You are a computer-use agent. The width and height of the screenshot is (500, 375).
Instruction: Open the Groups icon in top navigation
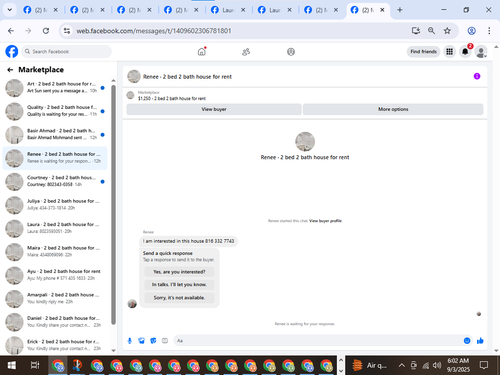[291, 52]
